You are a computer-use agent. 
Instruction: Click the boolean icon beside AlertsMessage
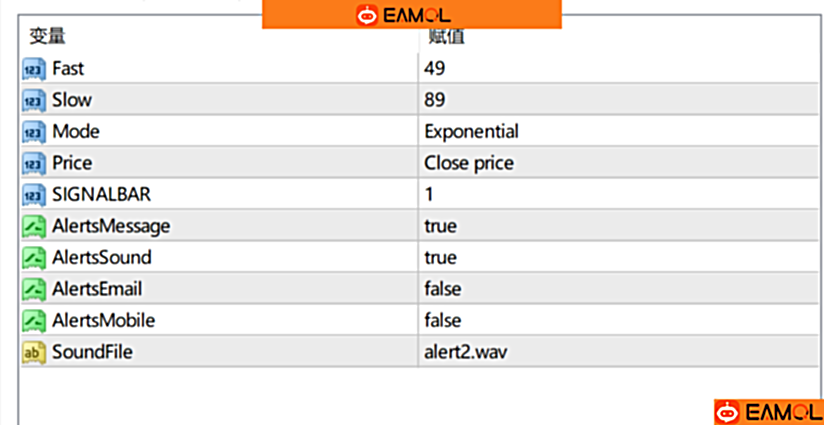(34, 226)
